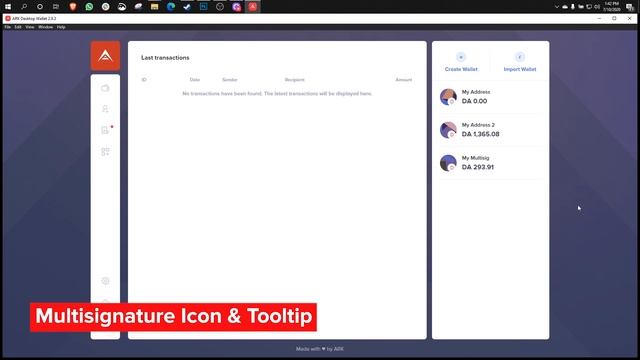Click the Date column header
Image resolution: width=640 pixels, height=360 pixels.
pyautogui.click(x=195, y=80)
